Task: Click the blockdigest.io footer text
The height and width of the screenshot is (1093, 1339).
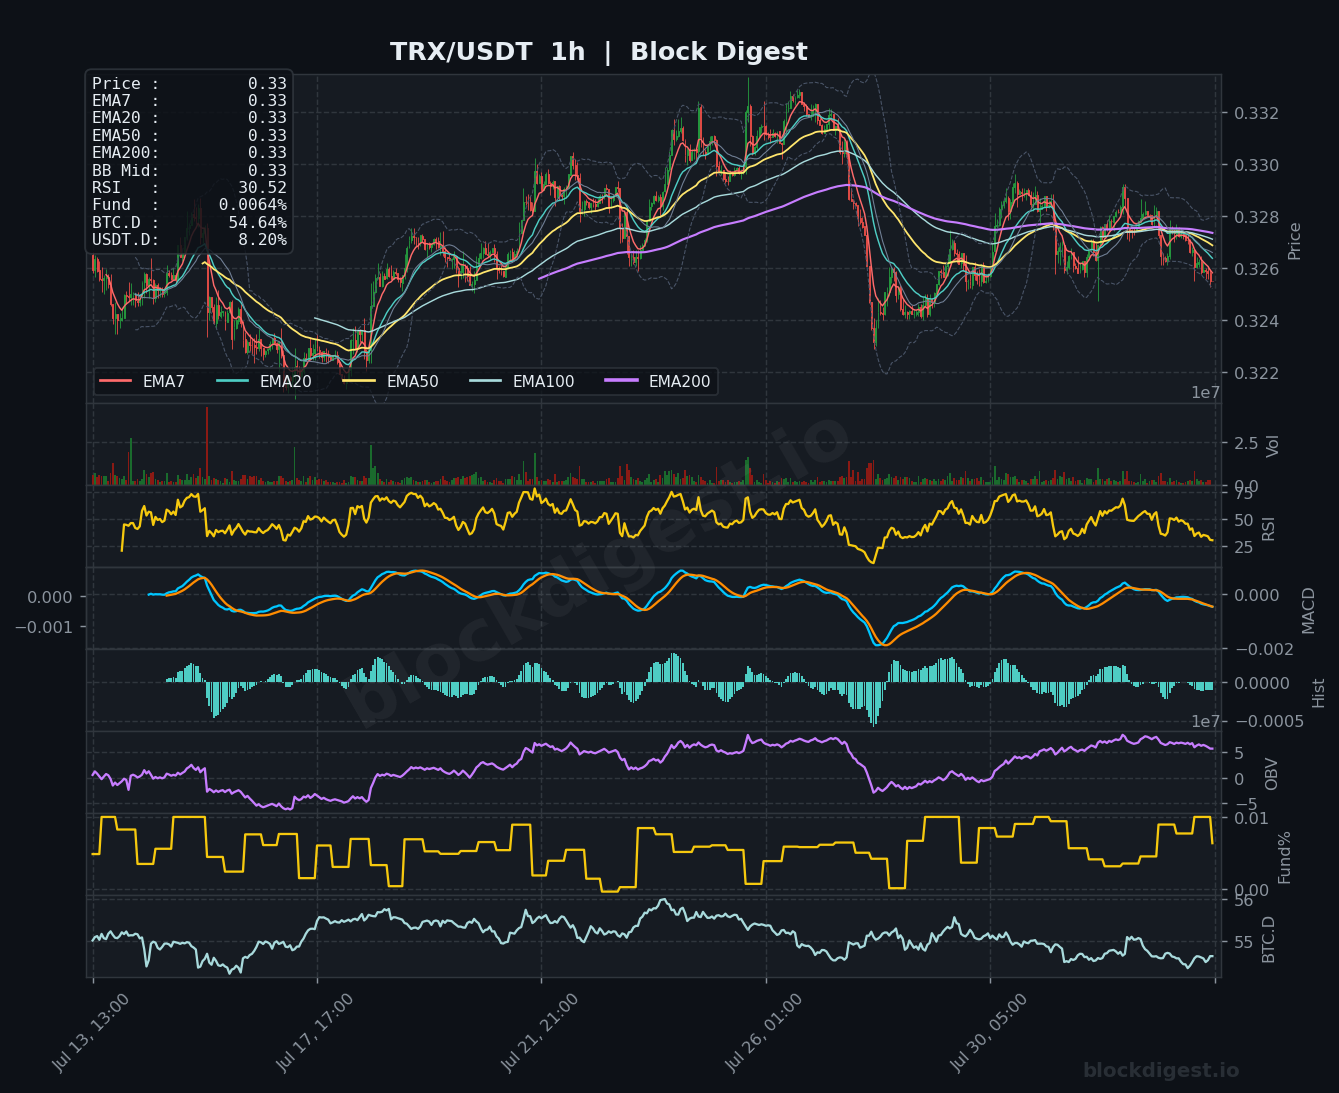Action: tap(1161, 1070)
